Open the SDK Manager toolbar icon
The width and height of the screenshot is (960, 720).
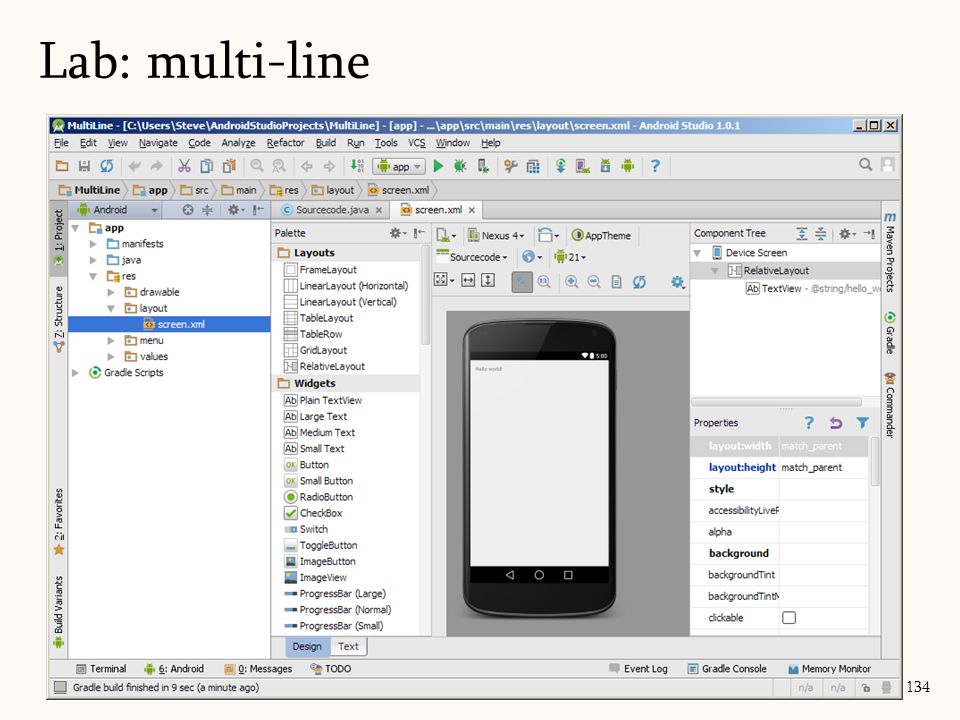tap(605, 166)
